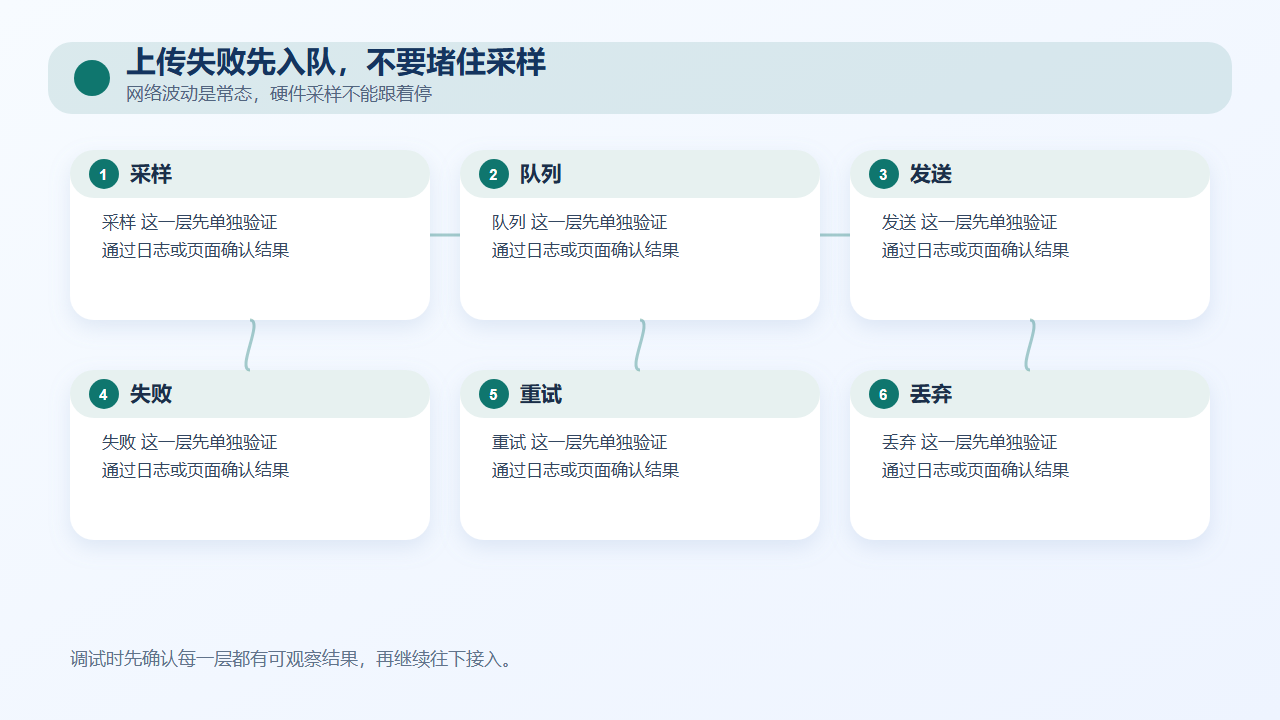This screenshot has height=720, width=1280.
Task: Click the number 6 badge on 丢弃 card
Action: pyautogui.click(x=883, y=395)
